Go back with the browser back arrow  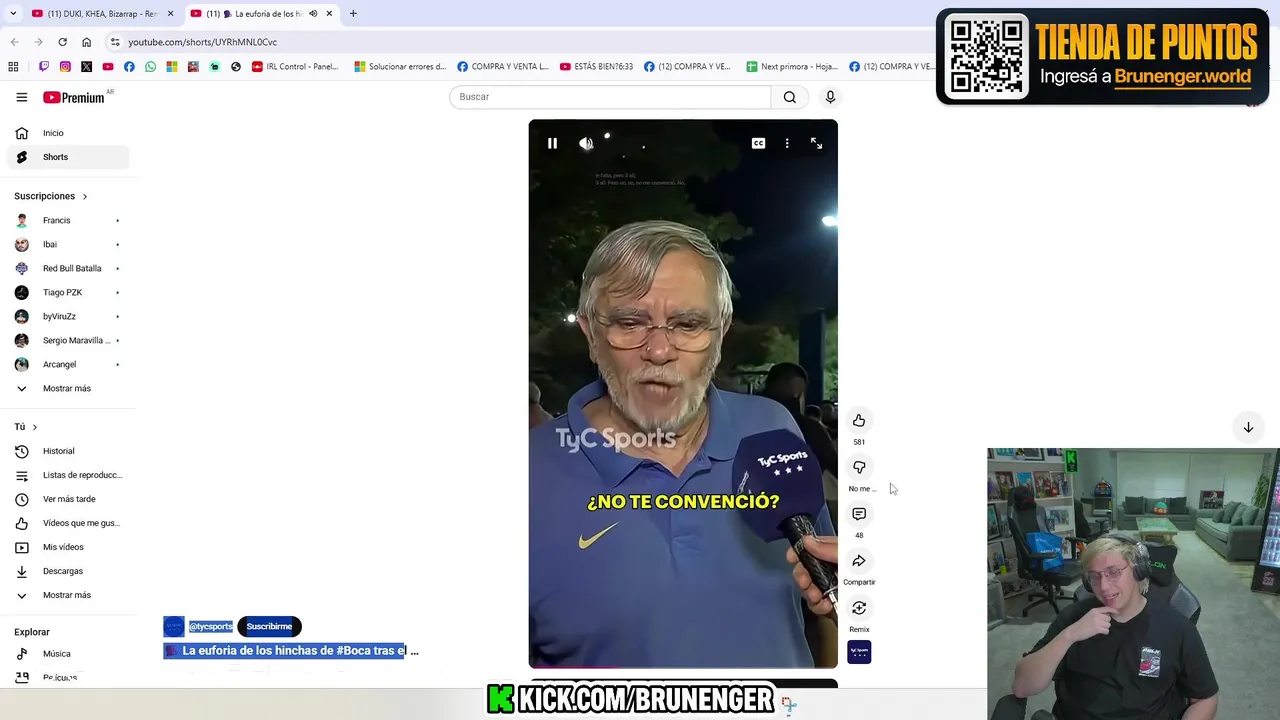coord(14,42)
